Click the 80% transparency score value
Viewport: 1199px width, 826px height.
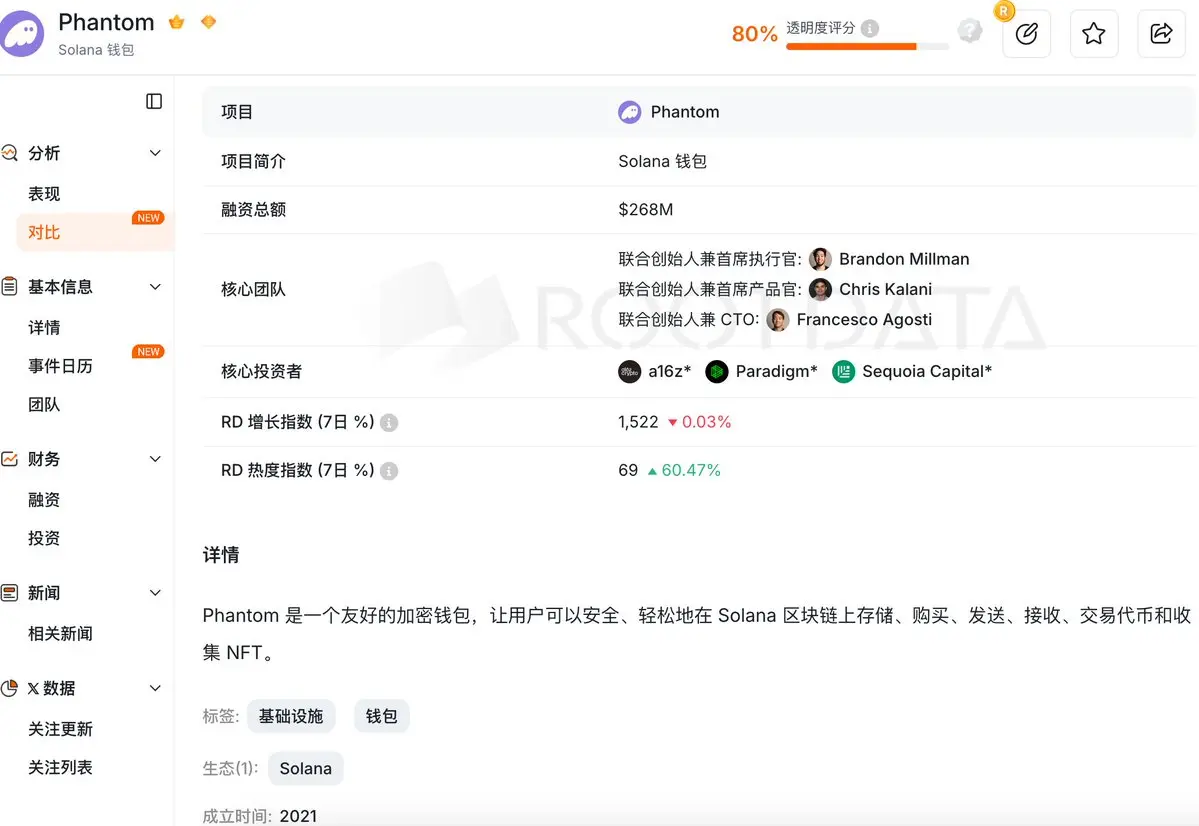(754, 34)
